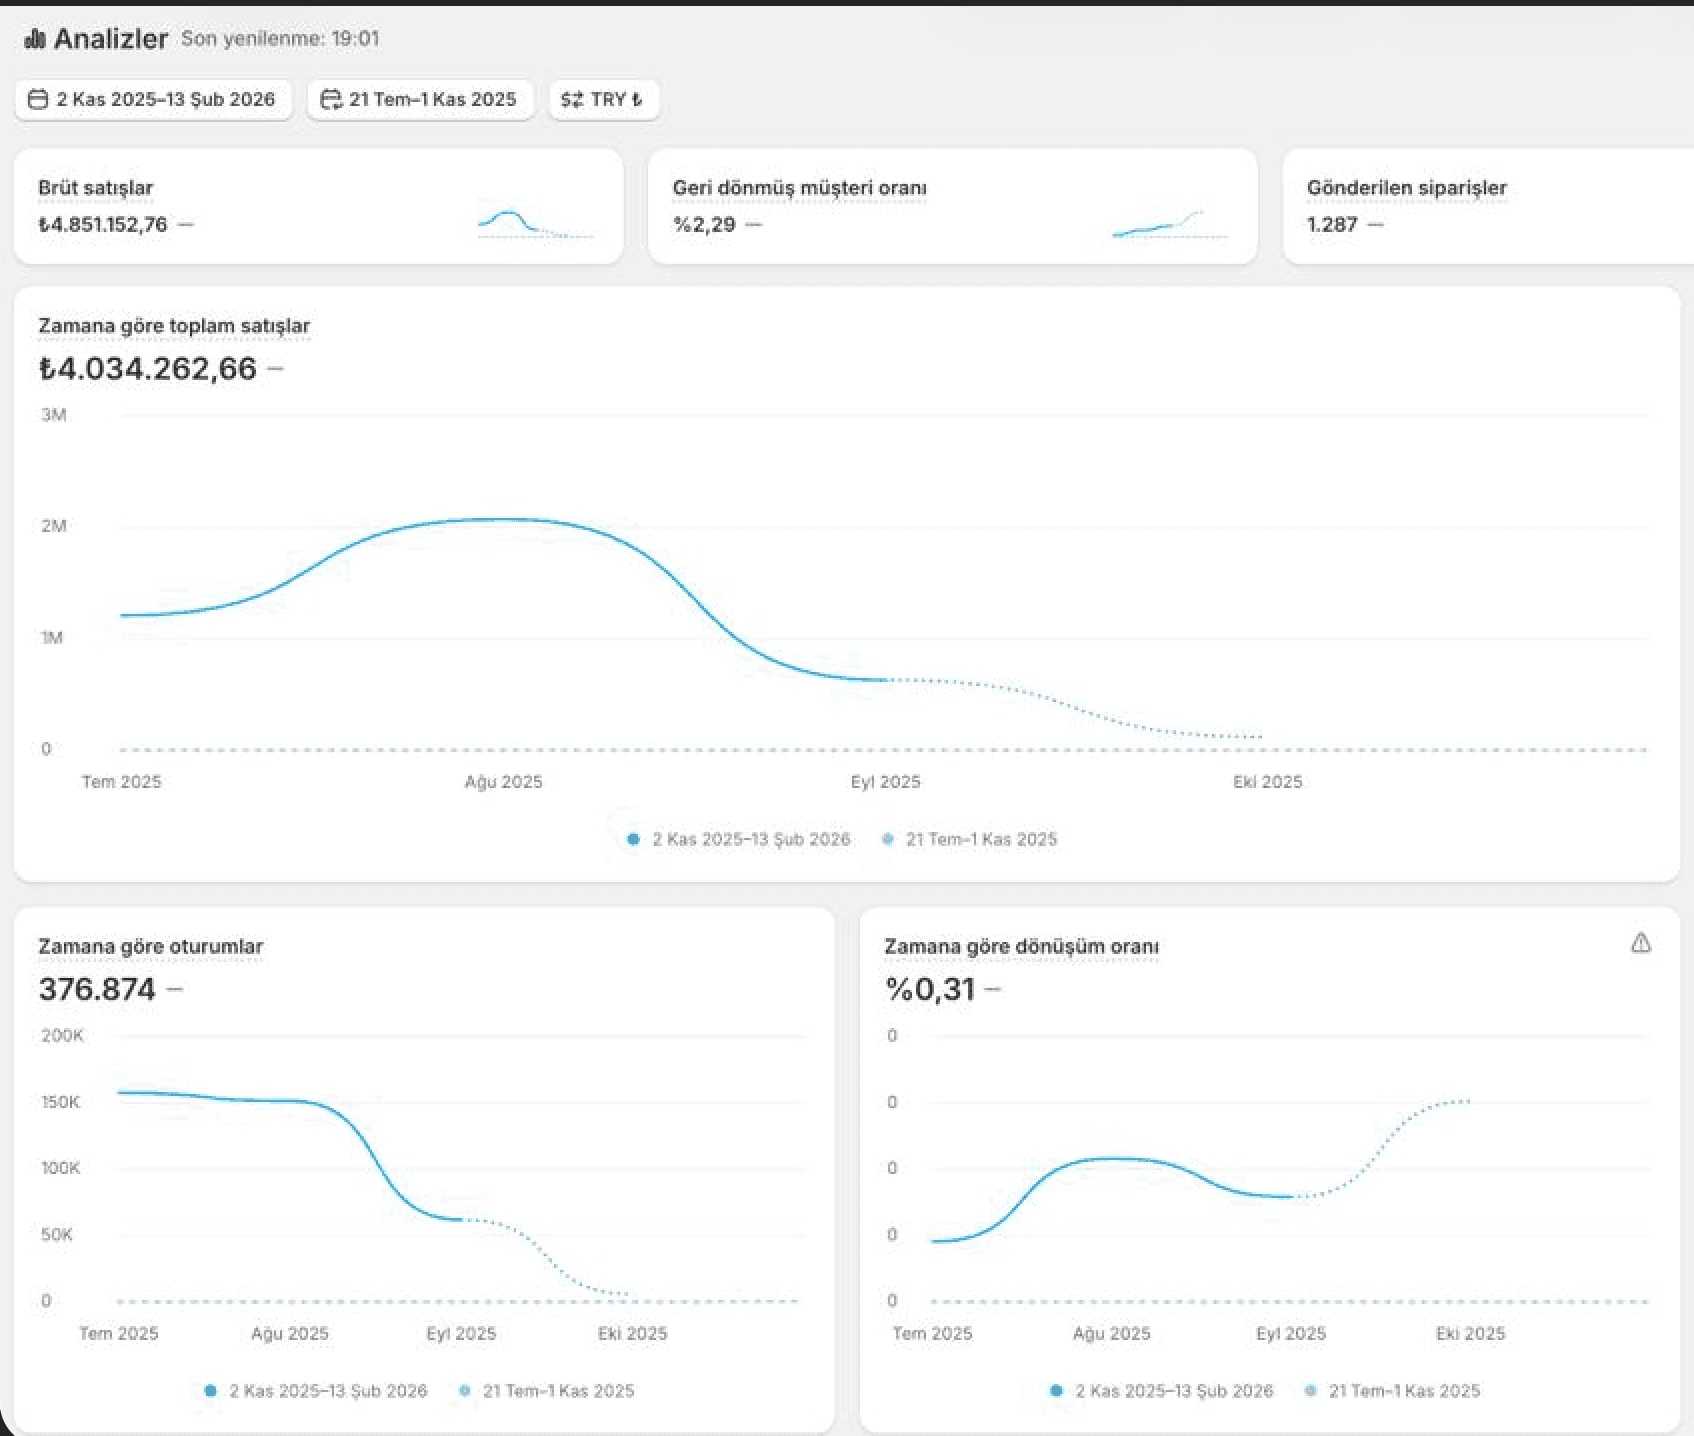Click the current period legend dot in dönüşüm chart
1694x1436 pixels.
1056,1391
